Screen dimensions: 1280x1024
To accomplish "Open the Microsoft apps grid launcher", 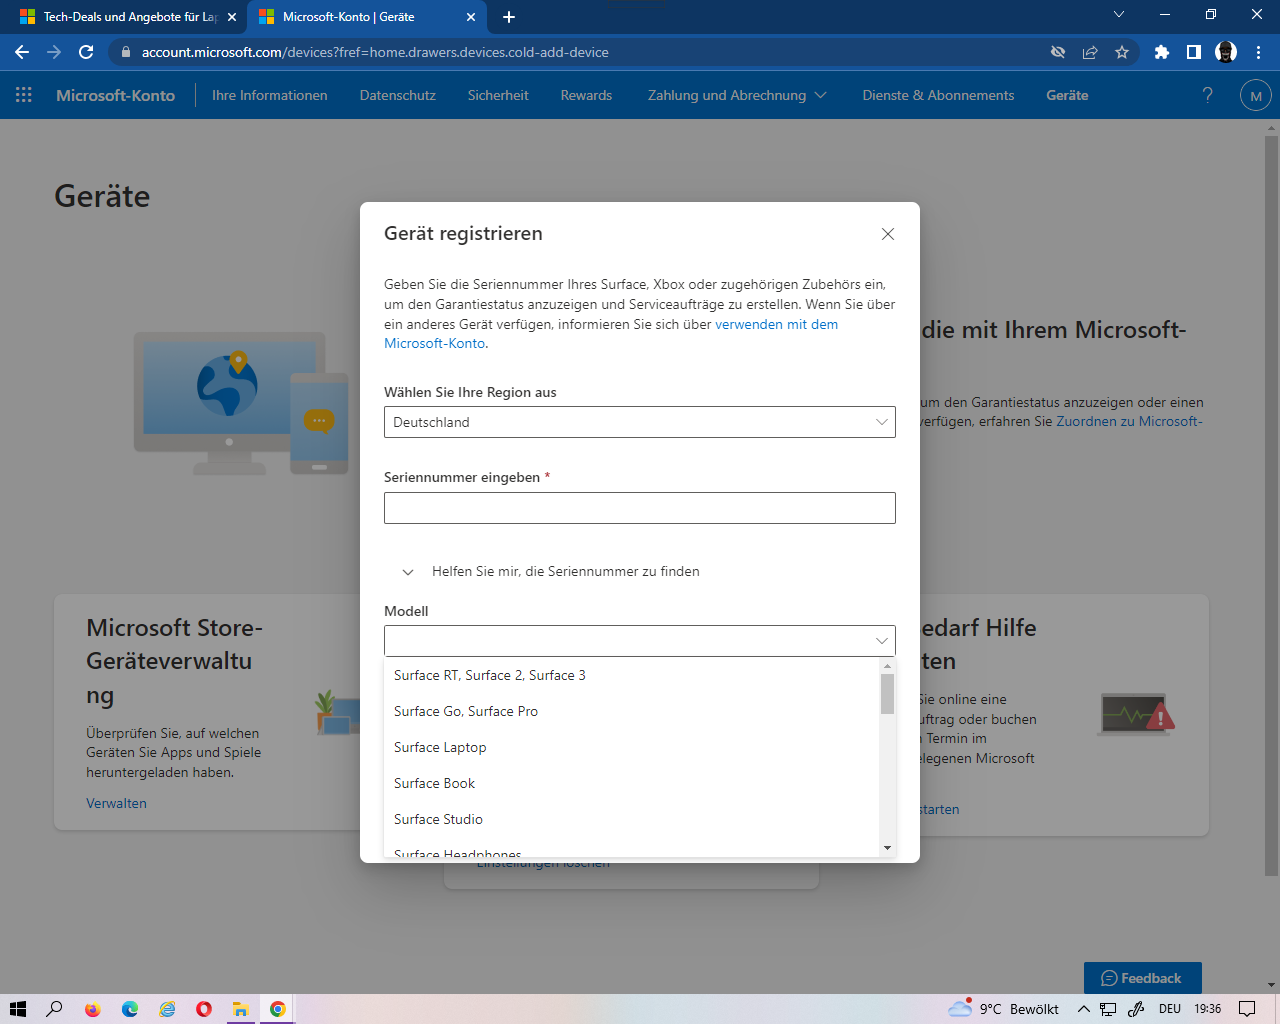I will click(x=24, y=95).
